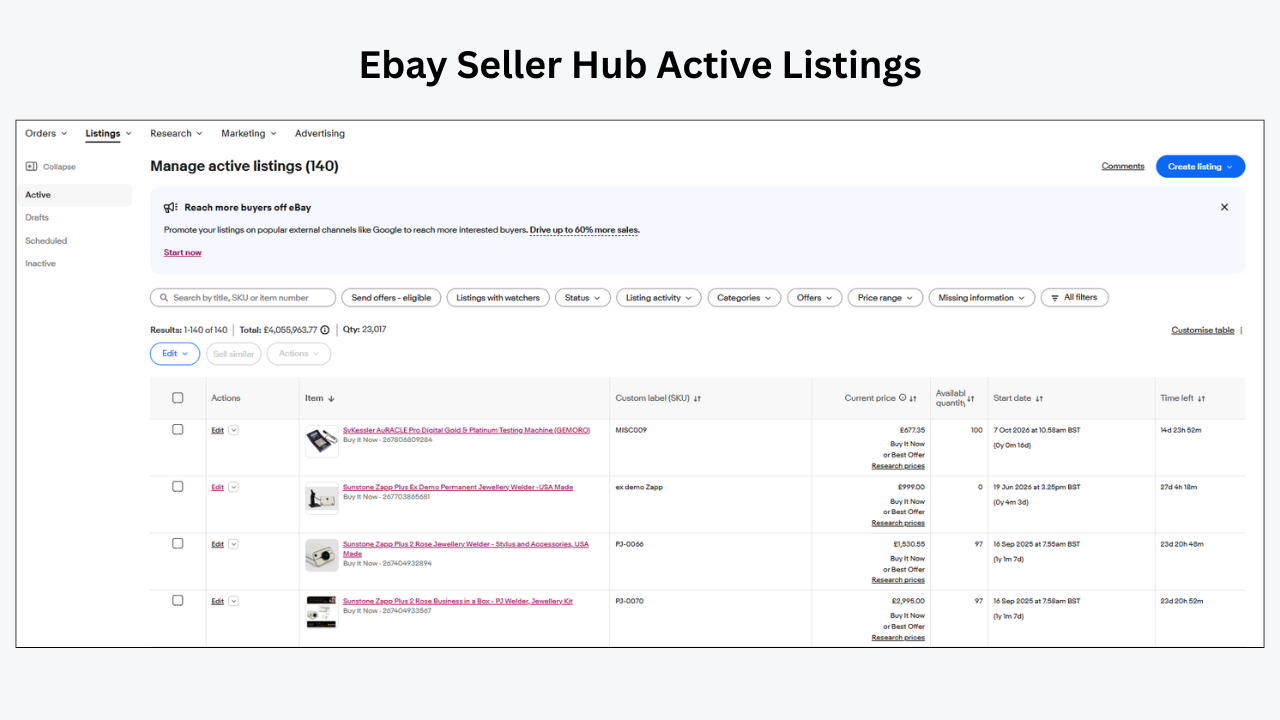Sort by Custom label (SKU) arrows
This screenshot has width=1280, height=720.
click(x=697, y=398)
